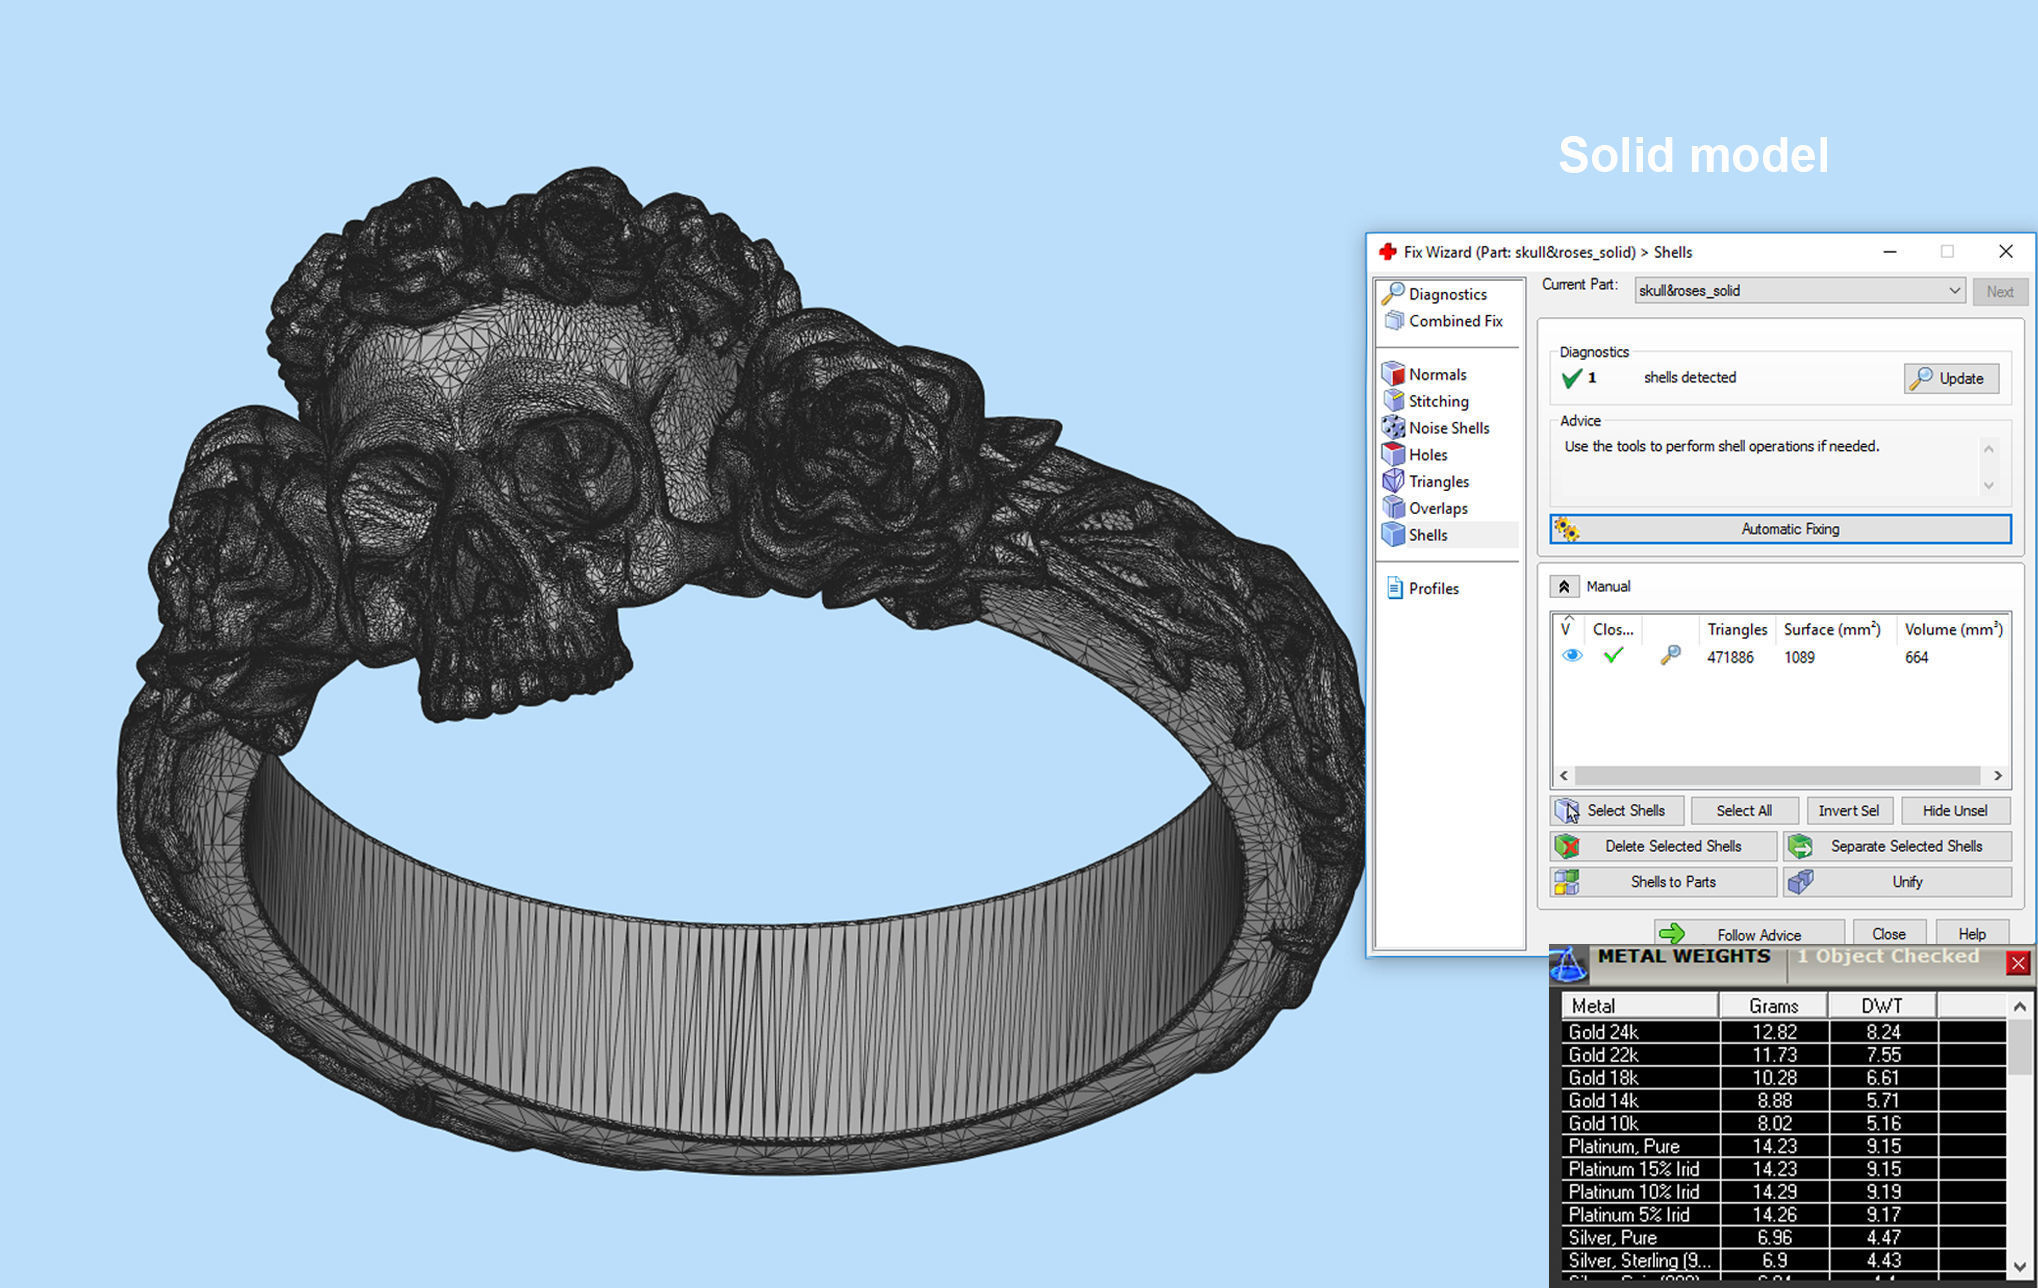2038x1288 pixels.
Task: Click the Metal Weights scale icon
Action: [x=1568, y=965]
